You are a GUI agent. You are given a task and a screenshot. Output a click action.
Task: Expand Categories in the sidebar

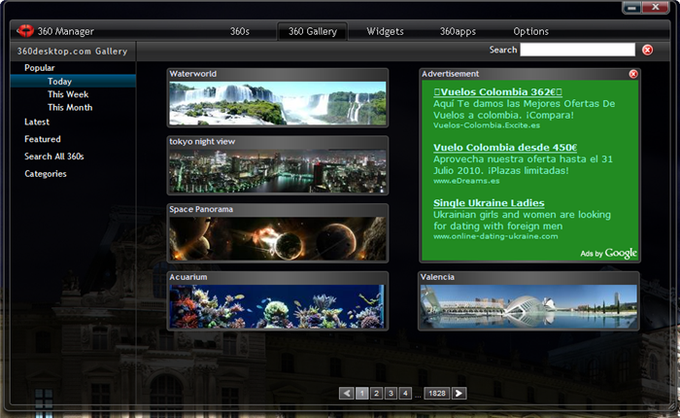click(x=46, y=174)
